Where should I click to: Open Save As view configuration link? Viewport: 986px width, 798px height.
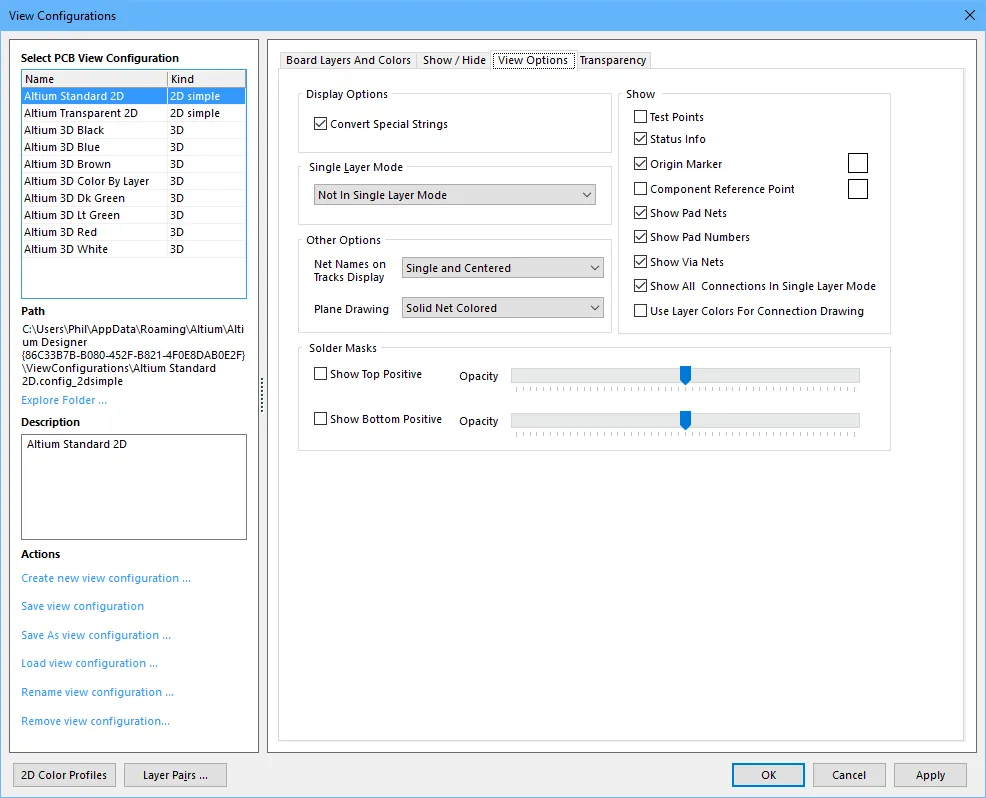96,635
